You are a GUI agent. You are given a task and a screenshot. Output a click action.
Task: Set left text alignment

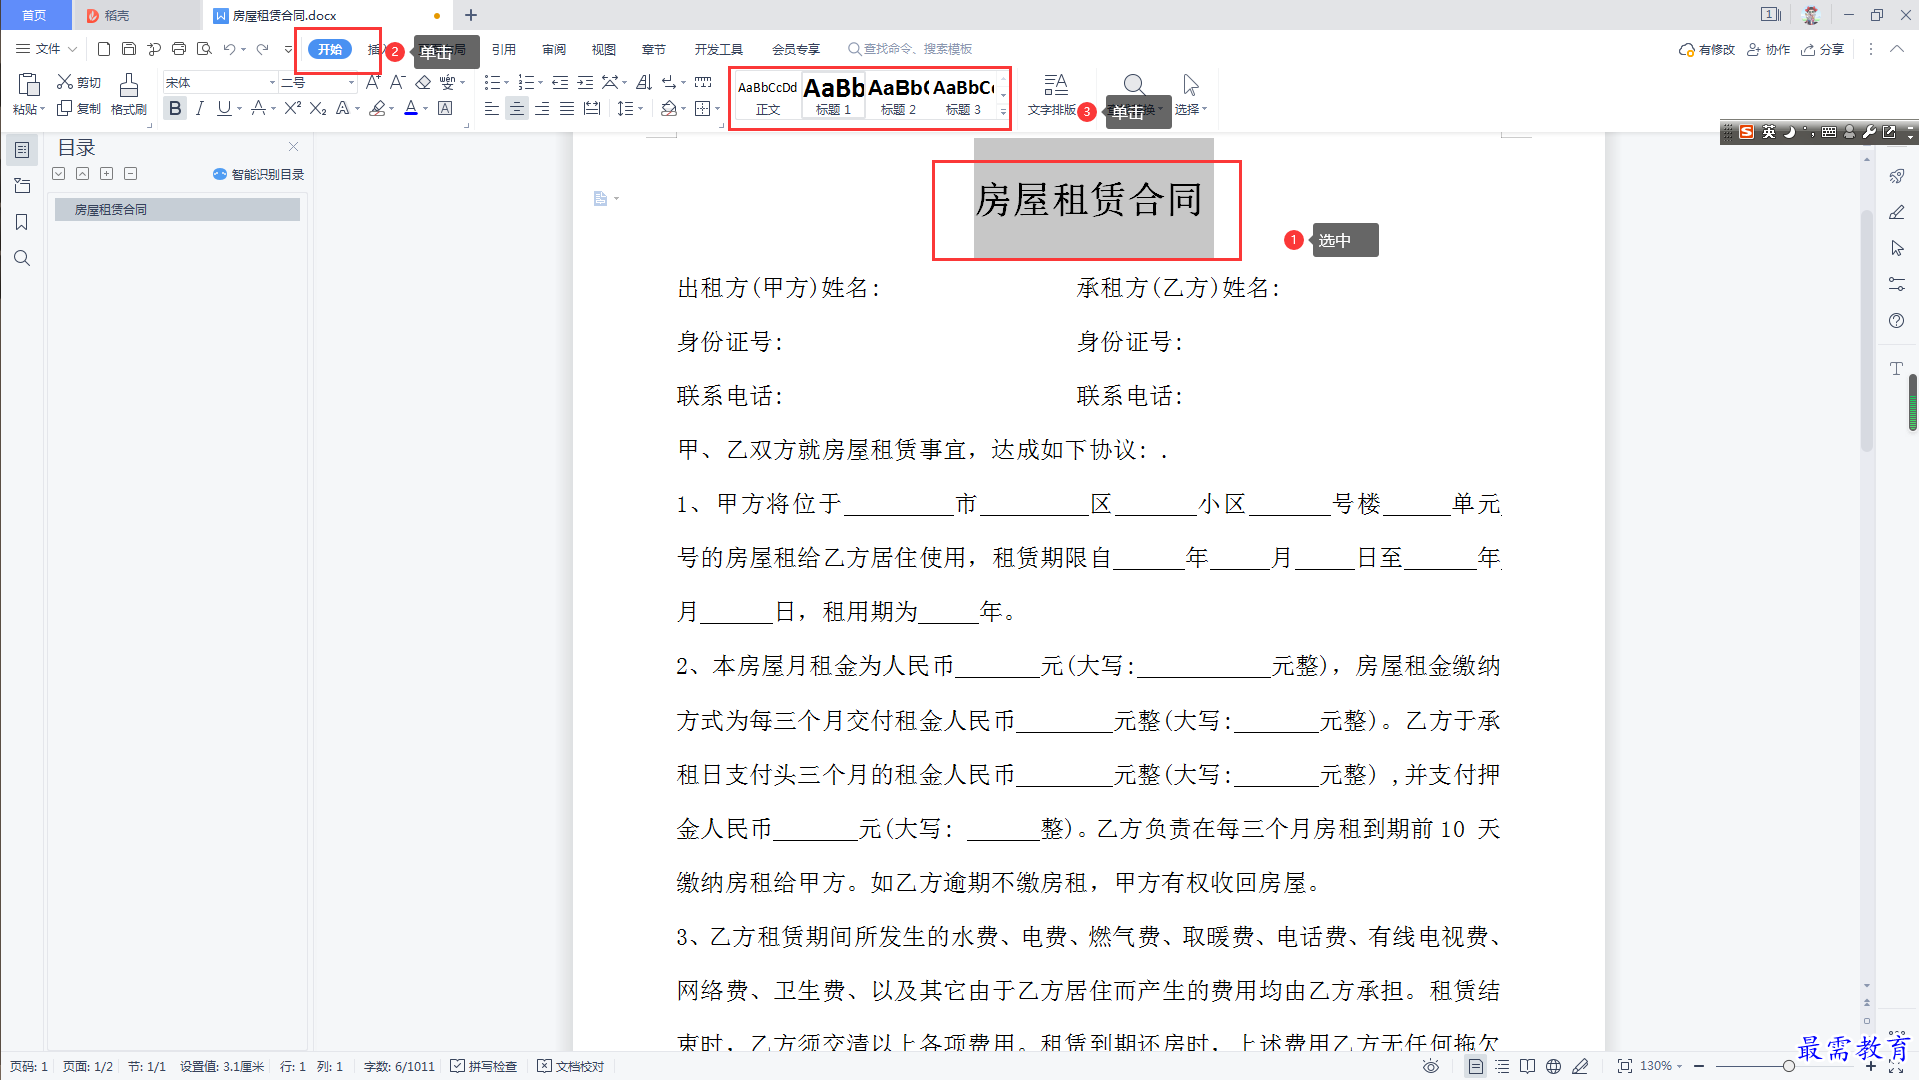tap(491, 108)
